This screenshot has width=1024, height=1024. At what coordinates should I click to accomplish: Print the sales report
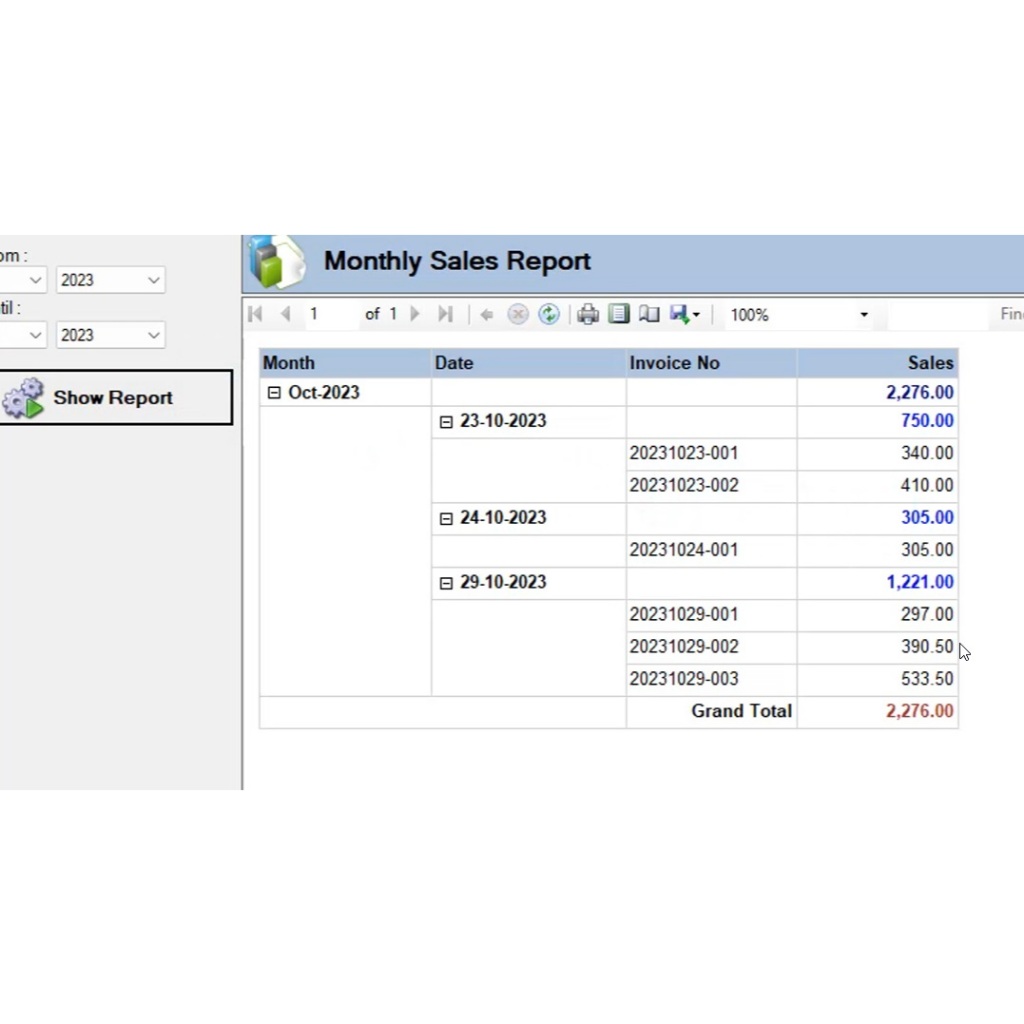pos(588,314)
